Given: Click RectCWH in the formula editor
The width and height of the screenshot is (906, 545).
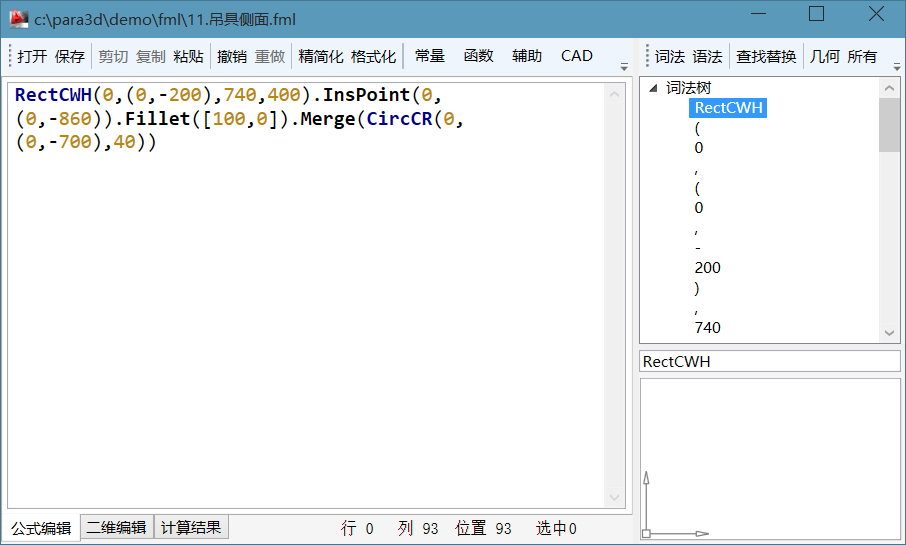Looking at the screenshot, I should pyautogui.click(x=53, y=94).
